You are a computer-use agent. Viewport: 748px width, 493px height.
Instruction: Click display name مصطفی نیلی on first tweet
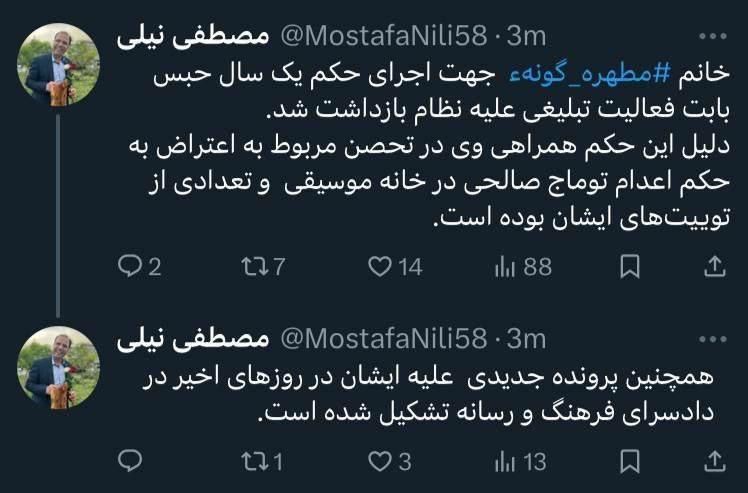pyautogui.click(x=194, y=37)
